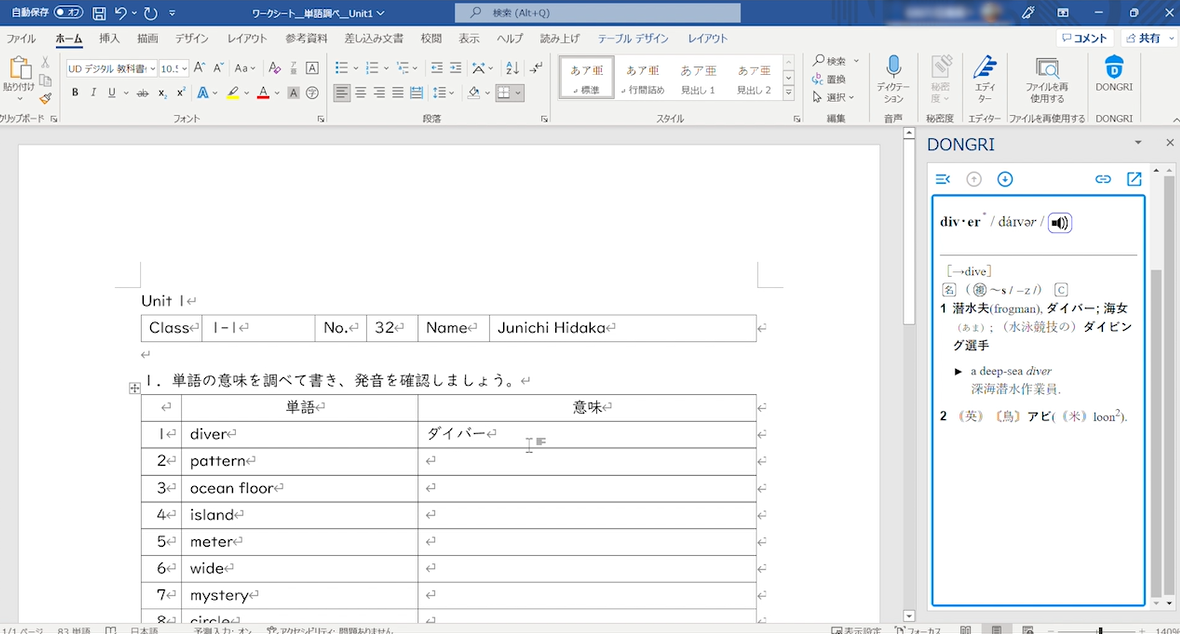Apply the 標準 style

click(x=586, y=78)
